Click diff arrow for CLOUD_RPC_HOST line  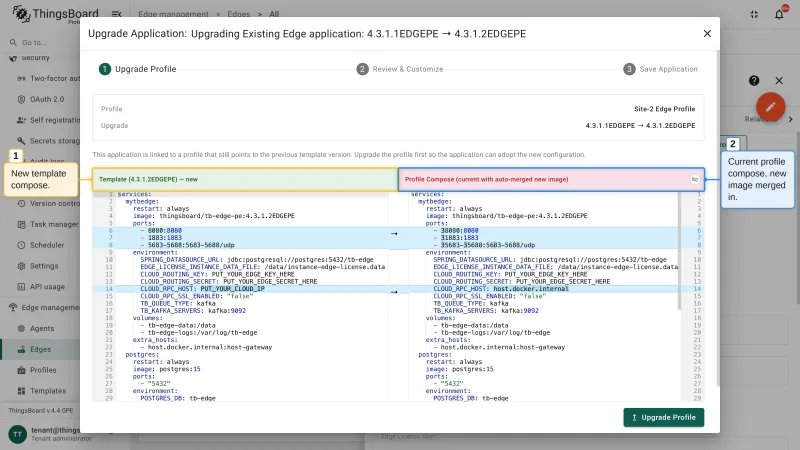click(394, 292)
